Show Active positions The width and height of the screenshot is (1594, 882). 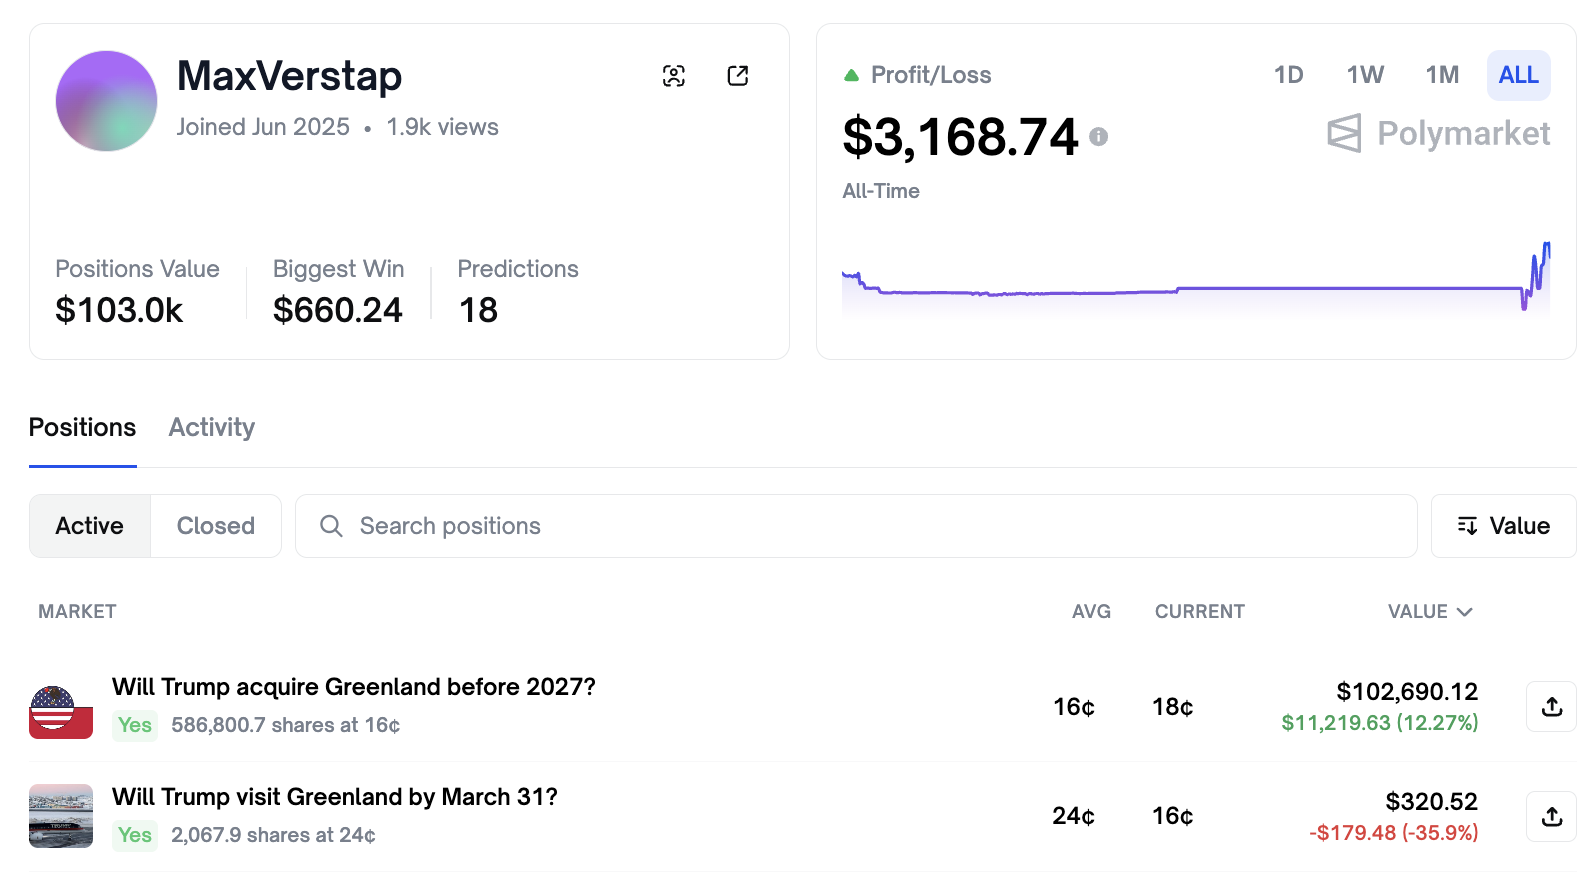pyautogui.click(x=90, y=526)
